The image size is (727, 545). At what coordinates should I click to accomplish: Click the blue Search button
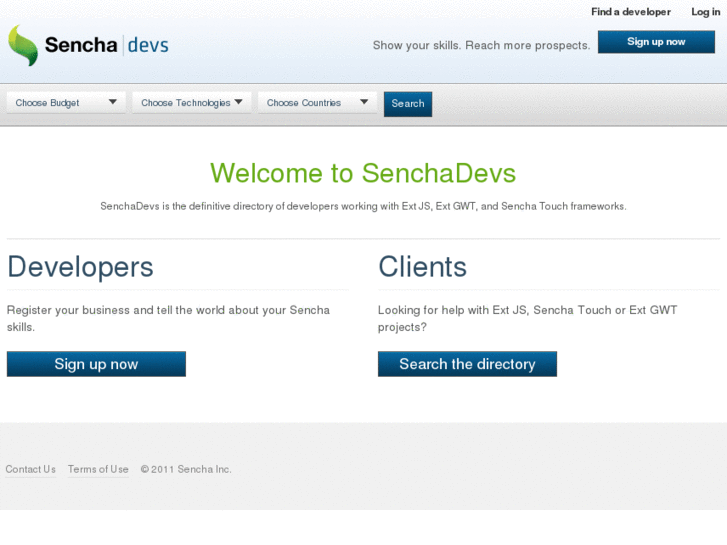[x=408, y=104]
